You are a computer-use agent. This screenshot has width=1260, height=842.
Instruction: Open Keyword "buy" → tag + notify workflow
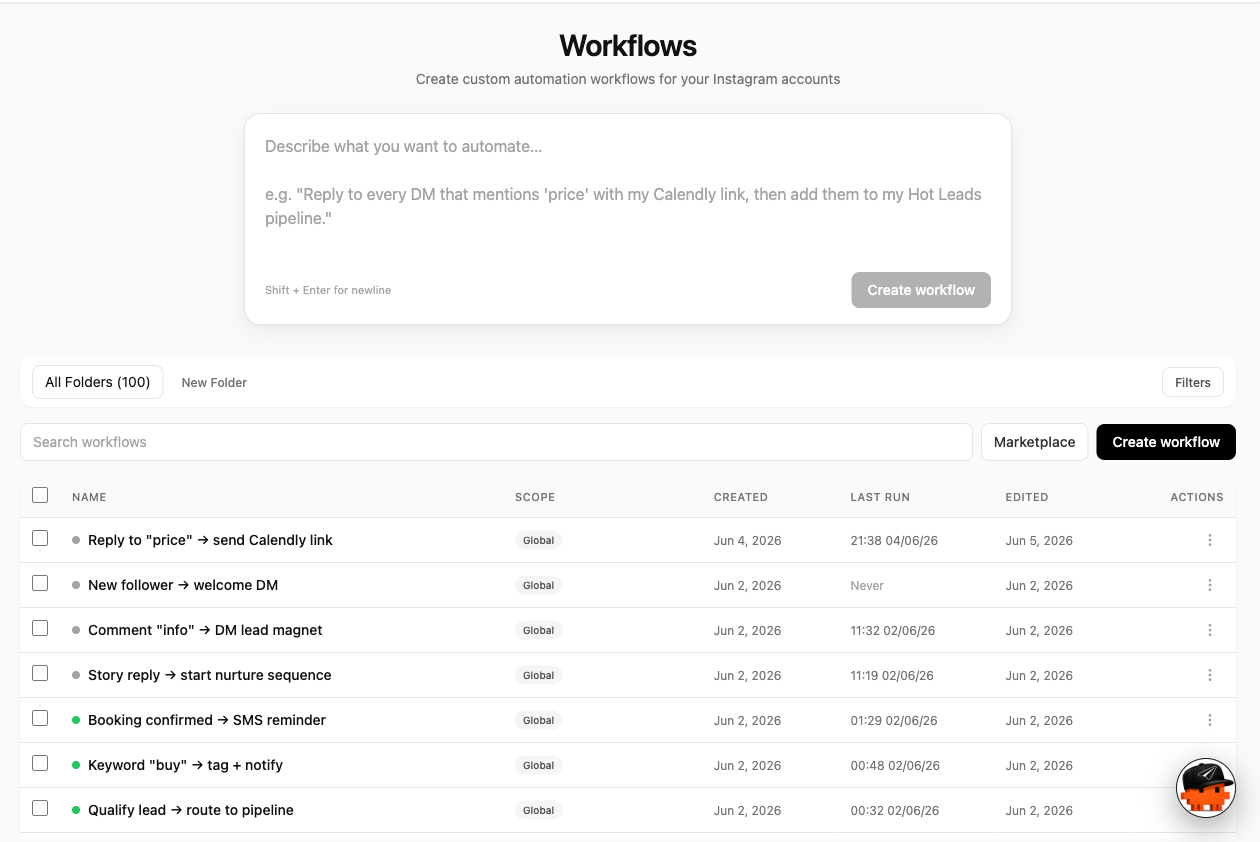tap(185, 765)
